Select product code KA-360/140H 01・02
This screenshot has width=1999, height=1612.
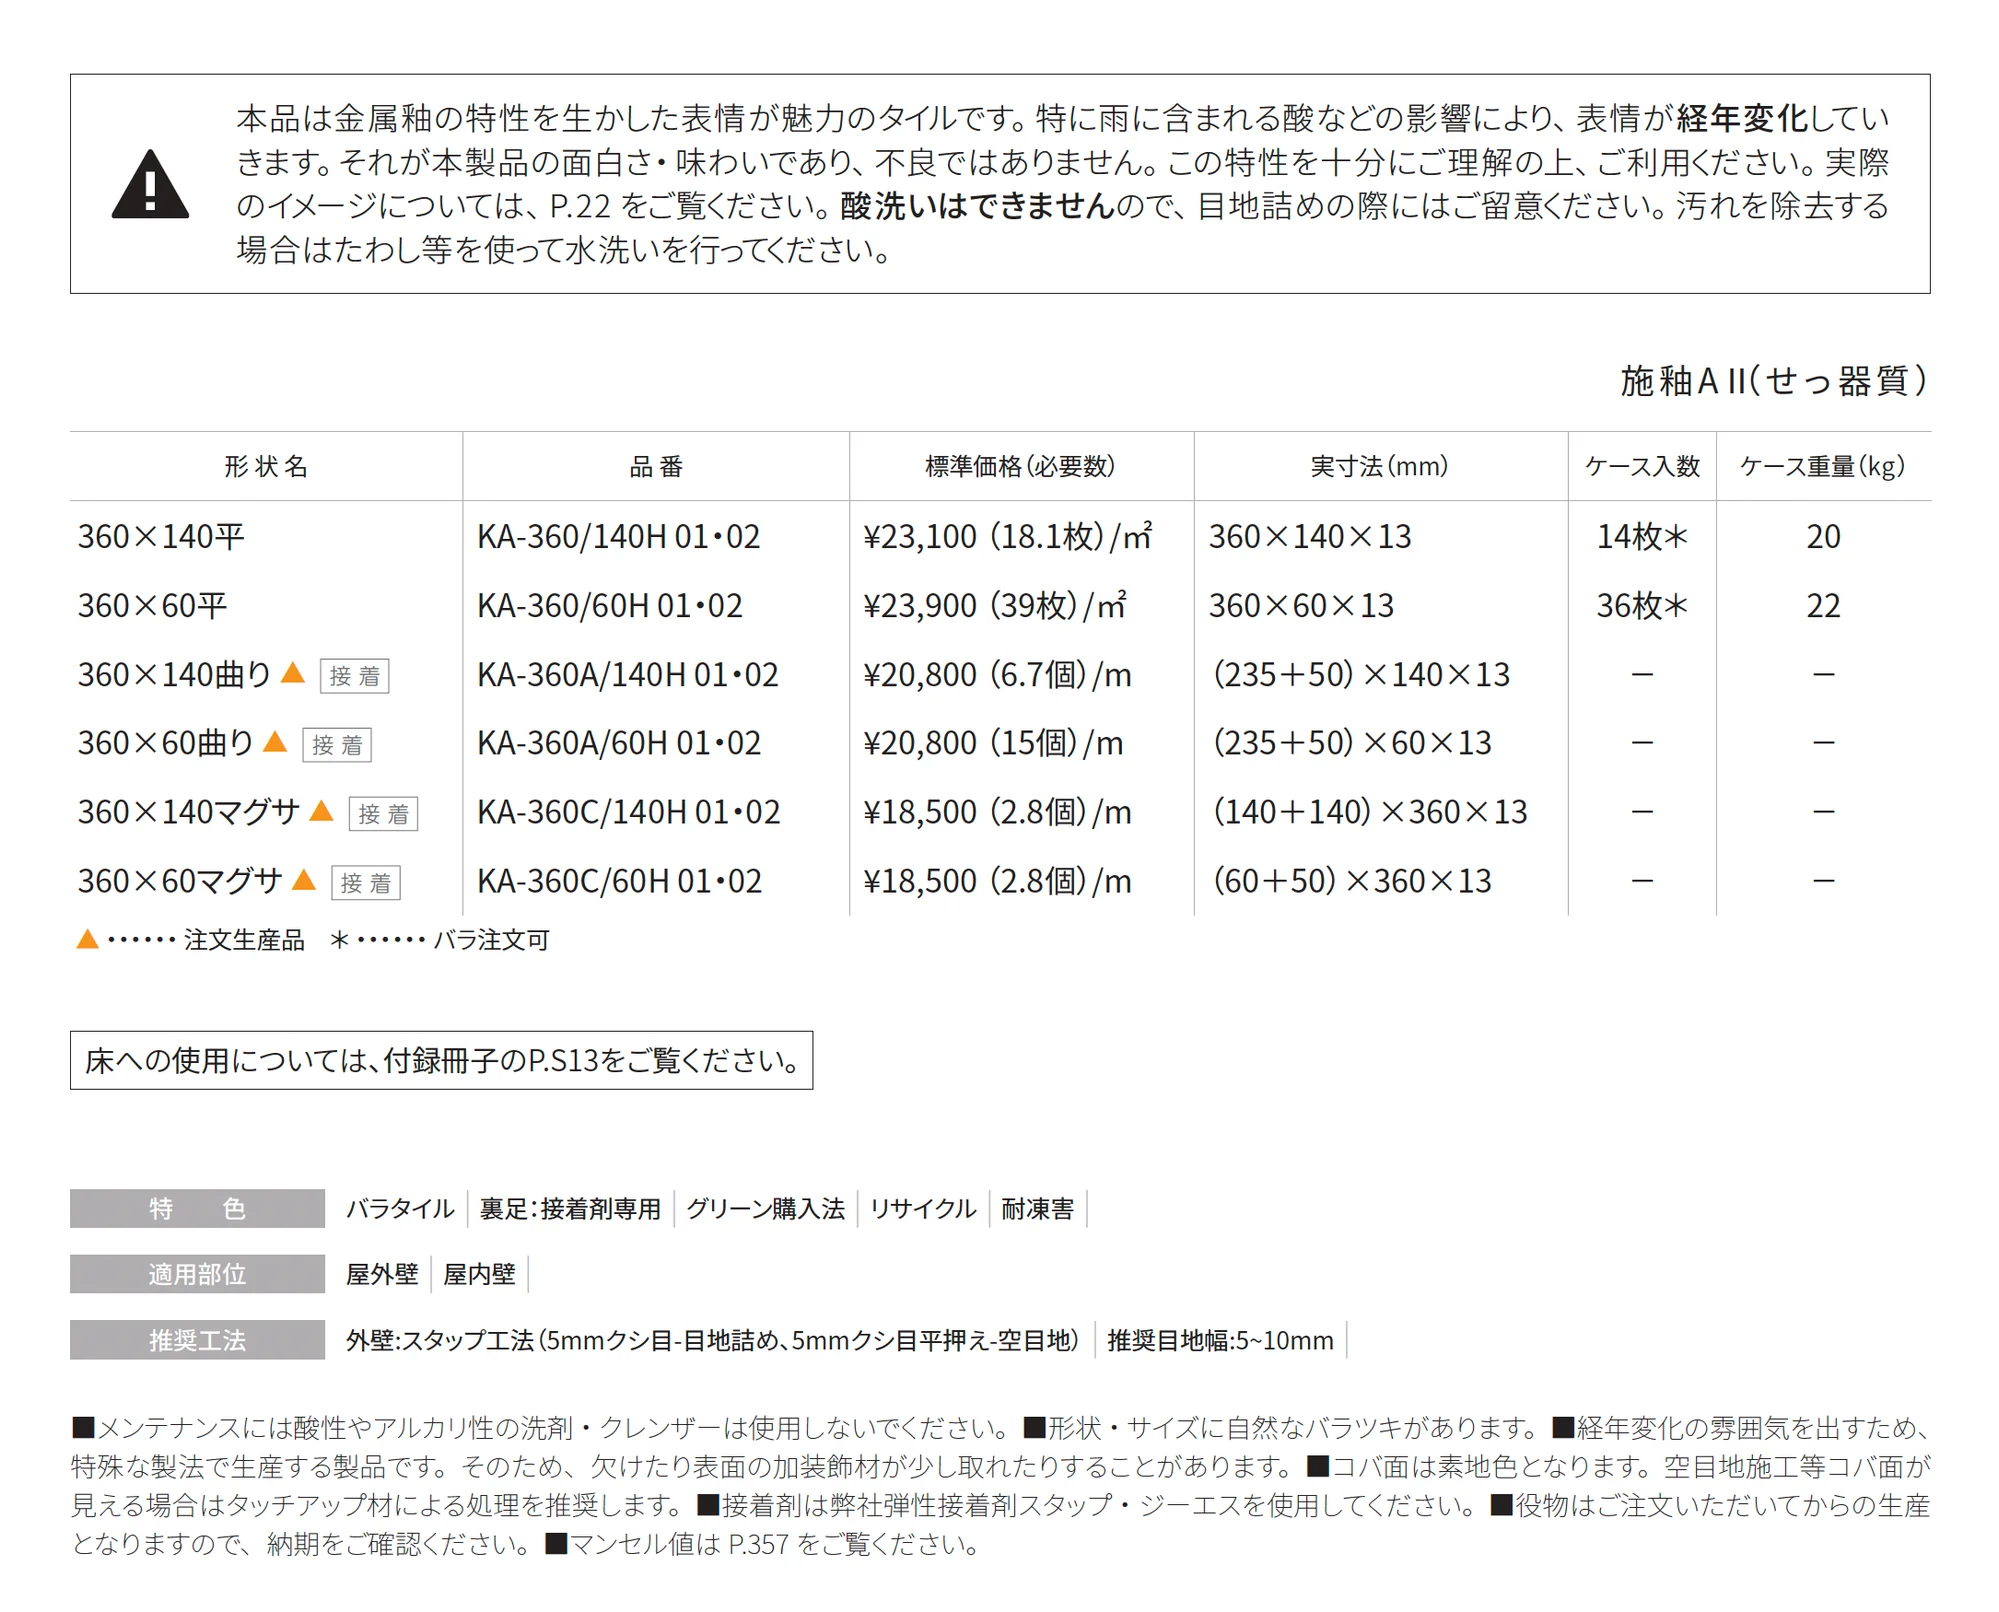click(618, 537)
